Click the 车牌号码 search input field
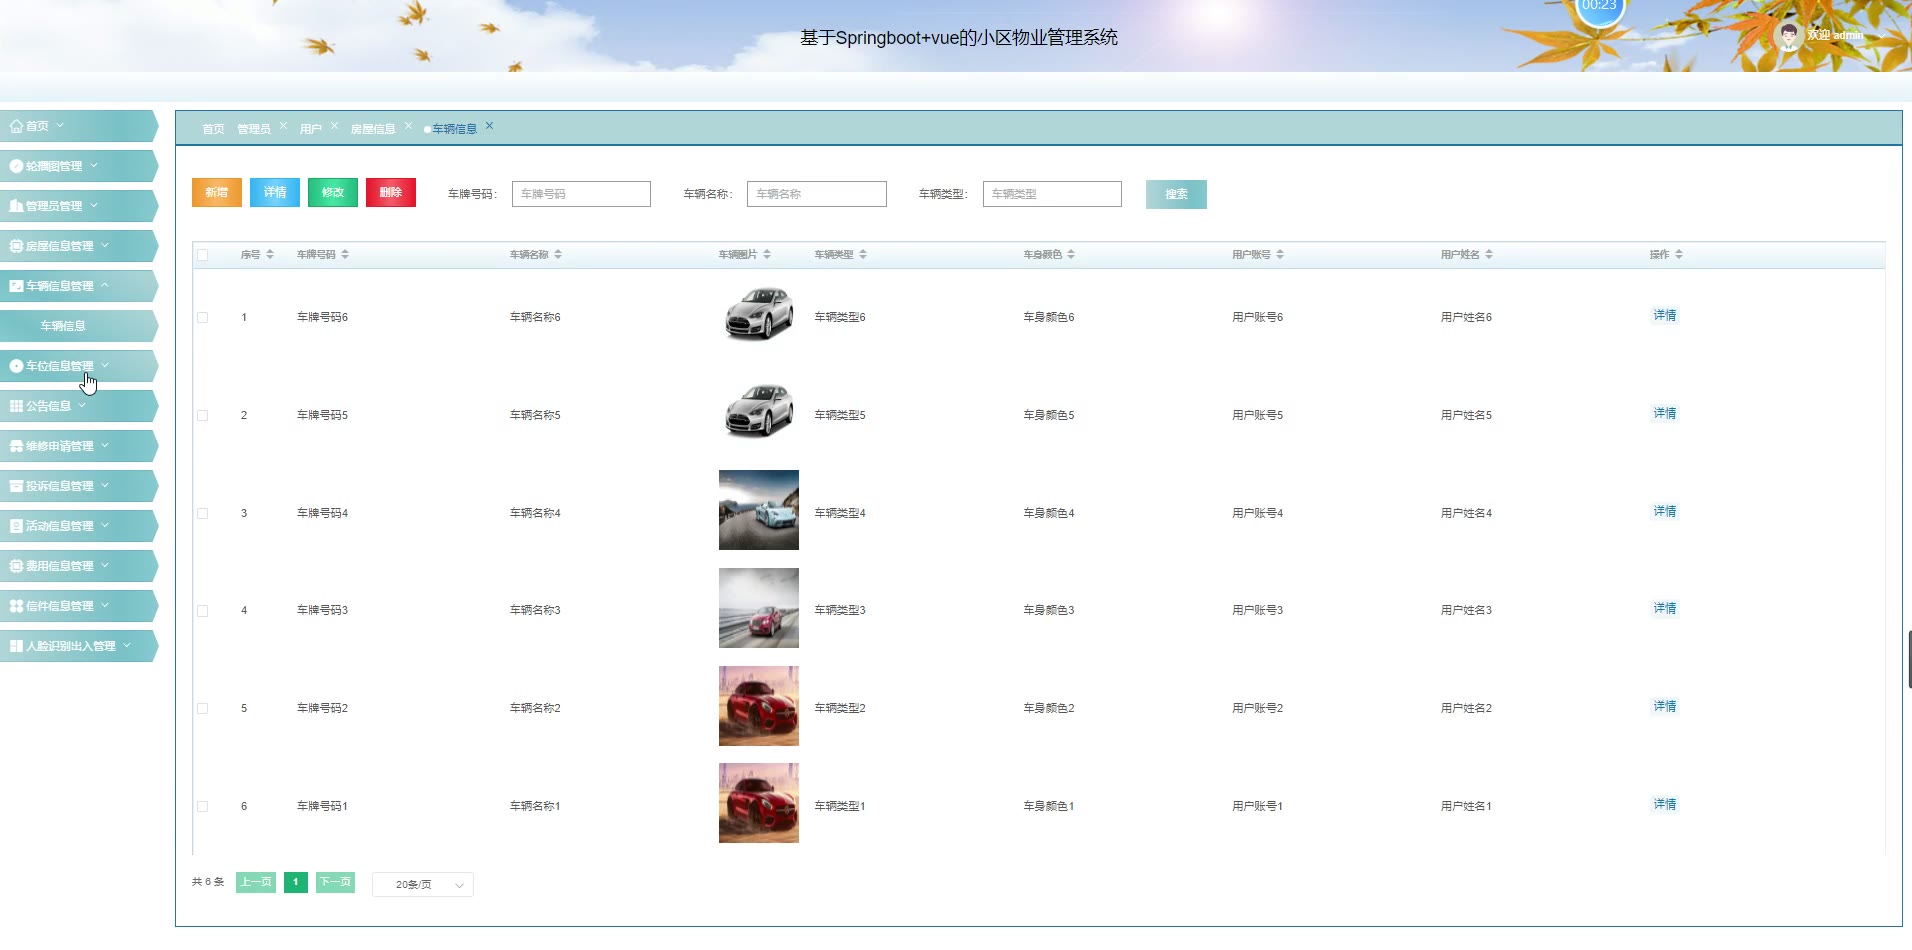Viewport: 1912px width, 950px height. (x=581, y=194)
